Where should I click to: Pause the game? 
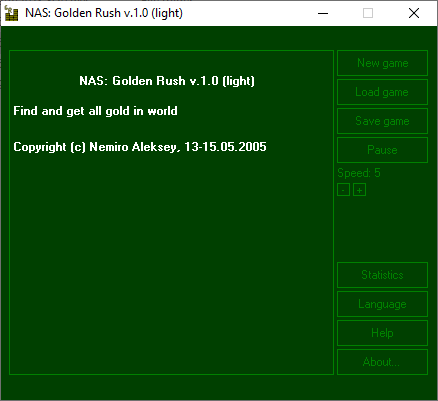coord(382,150)
